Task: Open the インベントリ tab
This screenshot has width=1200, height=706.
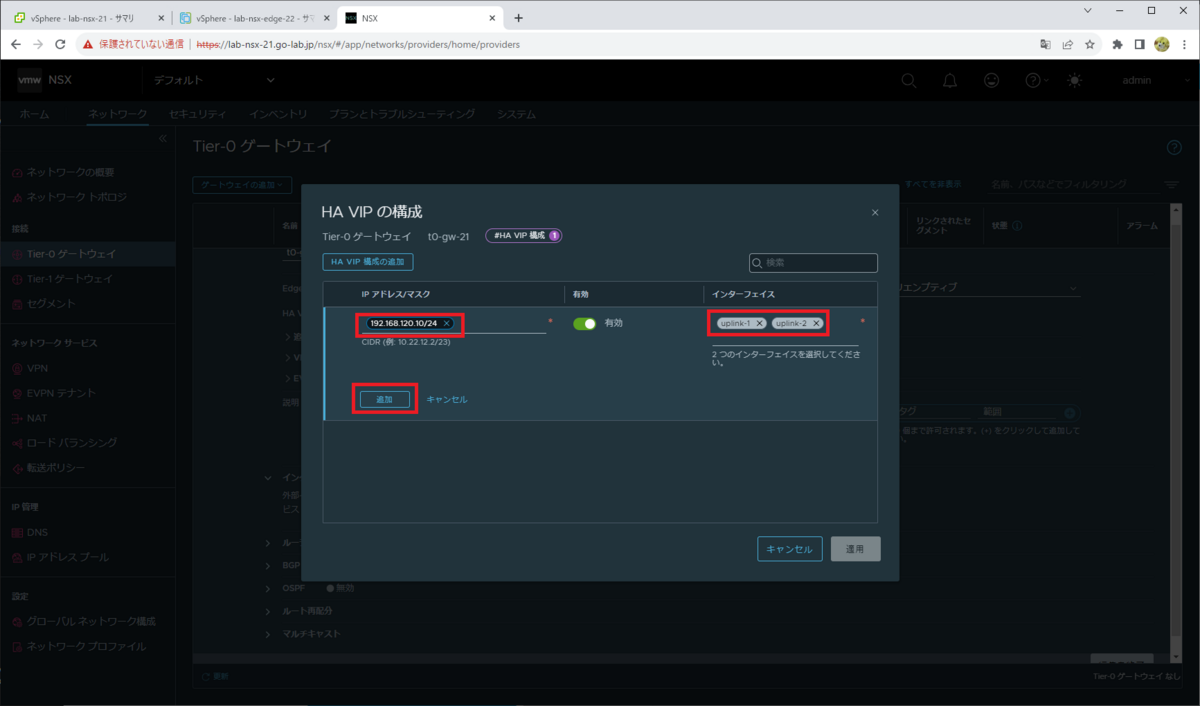Action: coord(278,114)
